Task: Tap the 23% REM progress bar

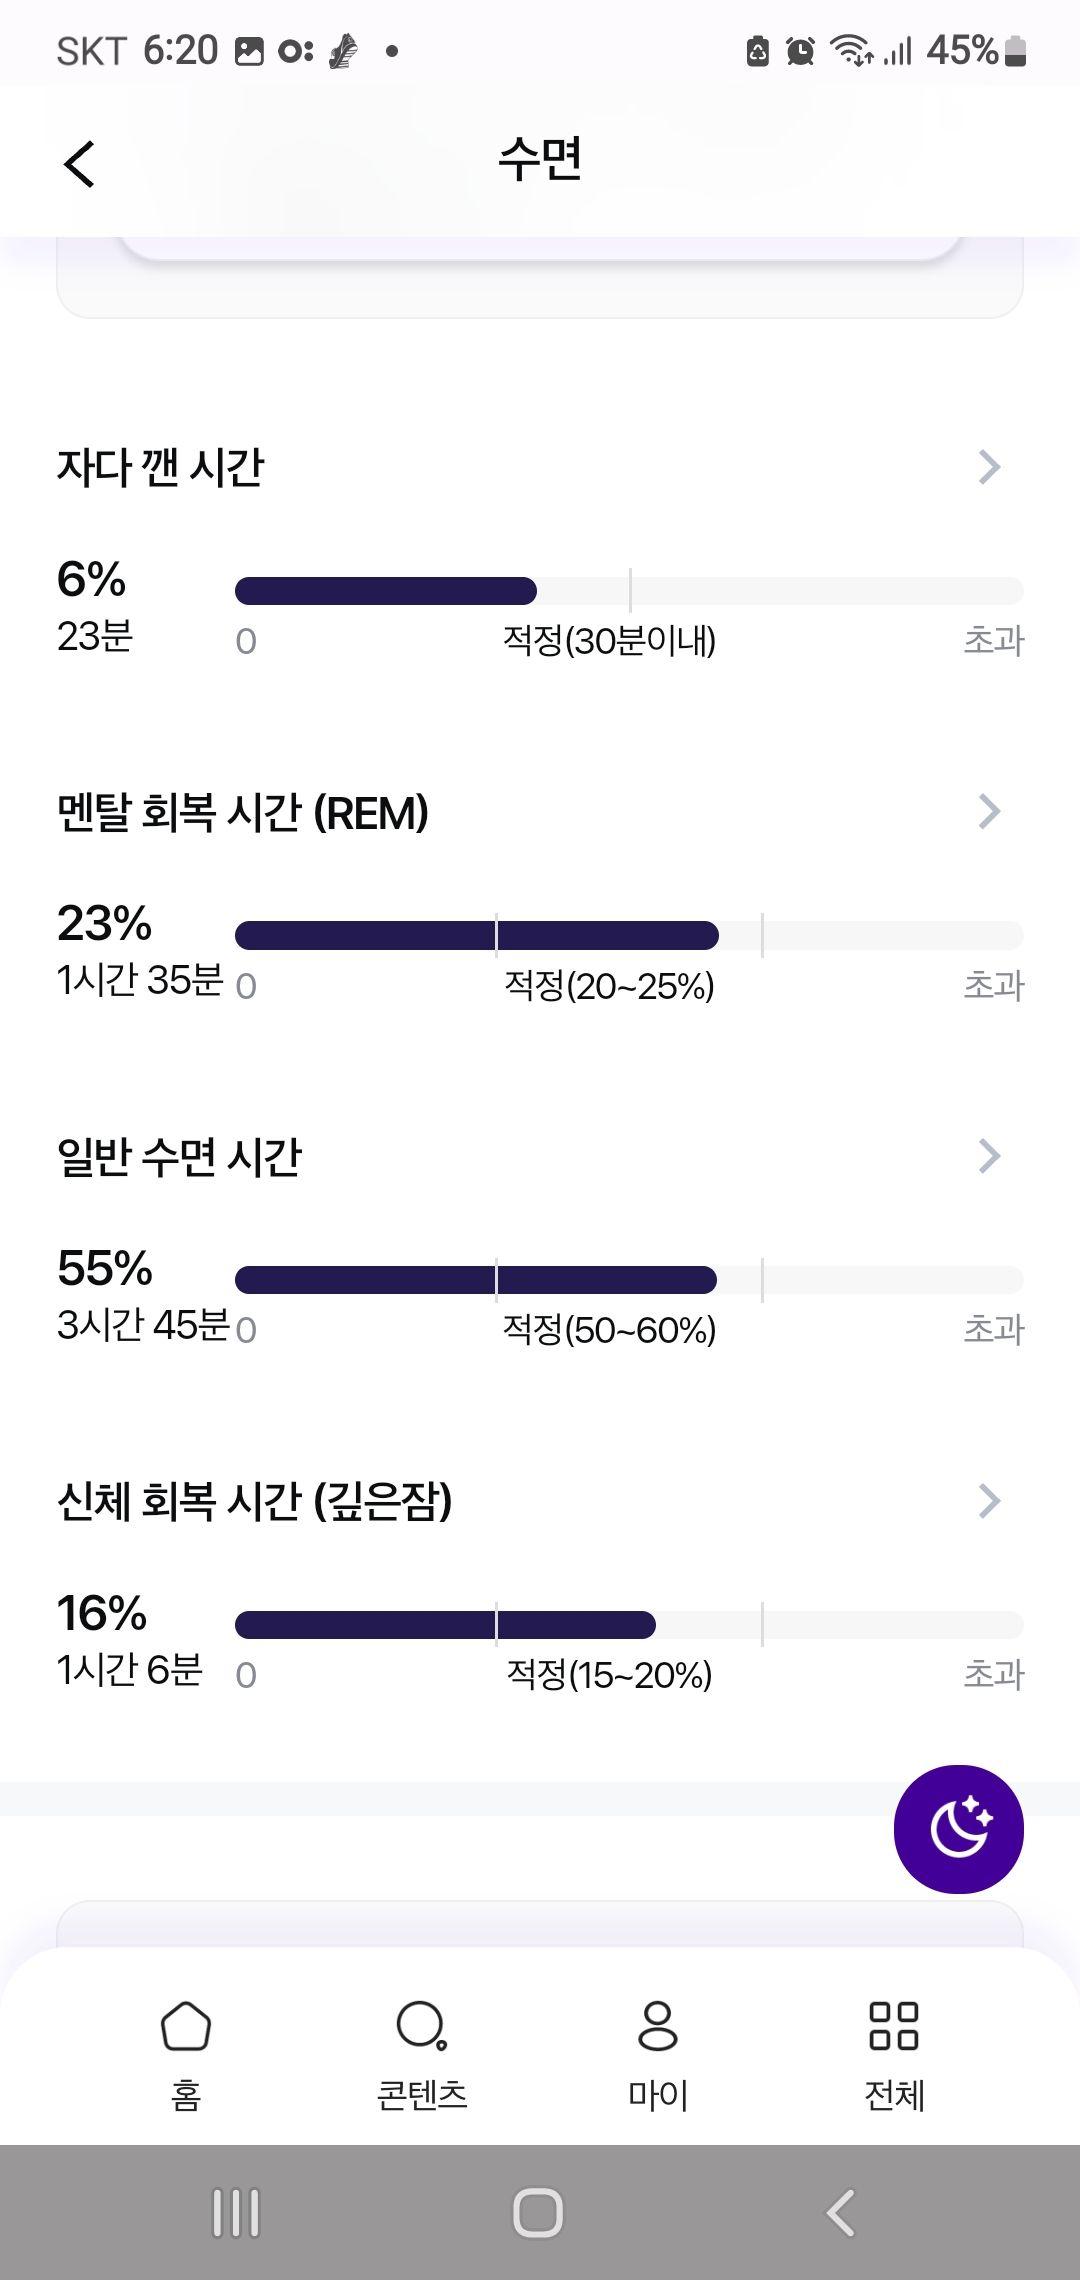Action: [629, 935]
